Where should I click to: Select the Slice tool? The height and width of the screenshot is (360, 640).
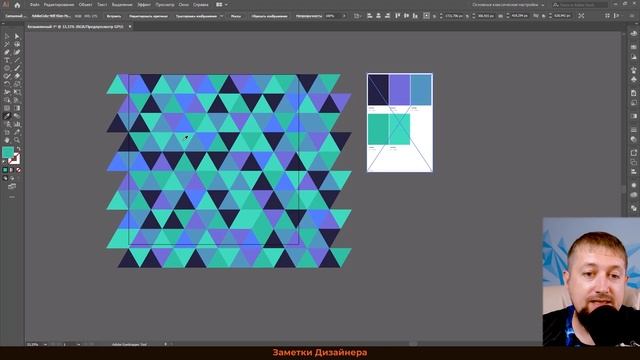17,132
